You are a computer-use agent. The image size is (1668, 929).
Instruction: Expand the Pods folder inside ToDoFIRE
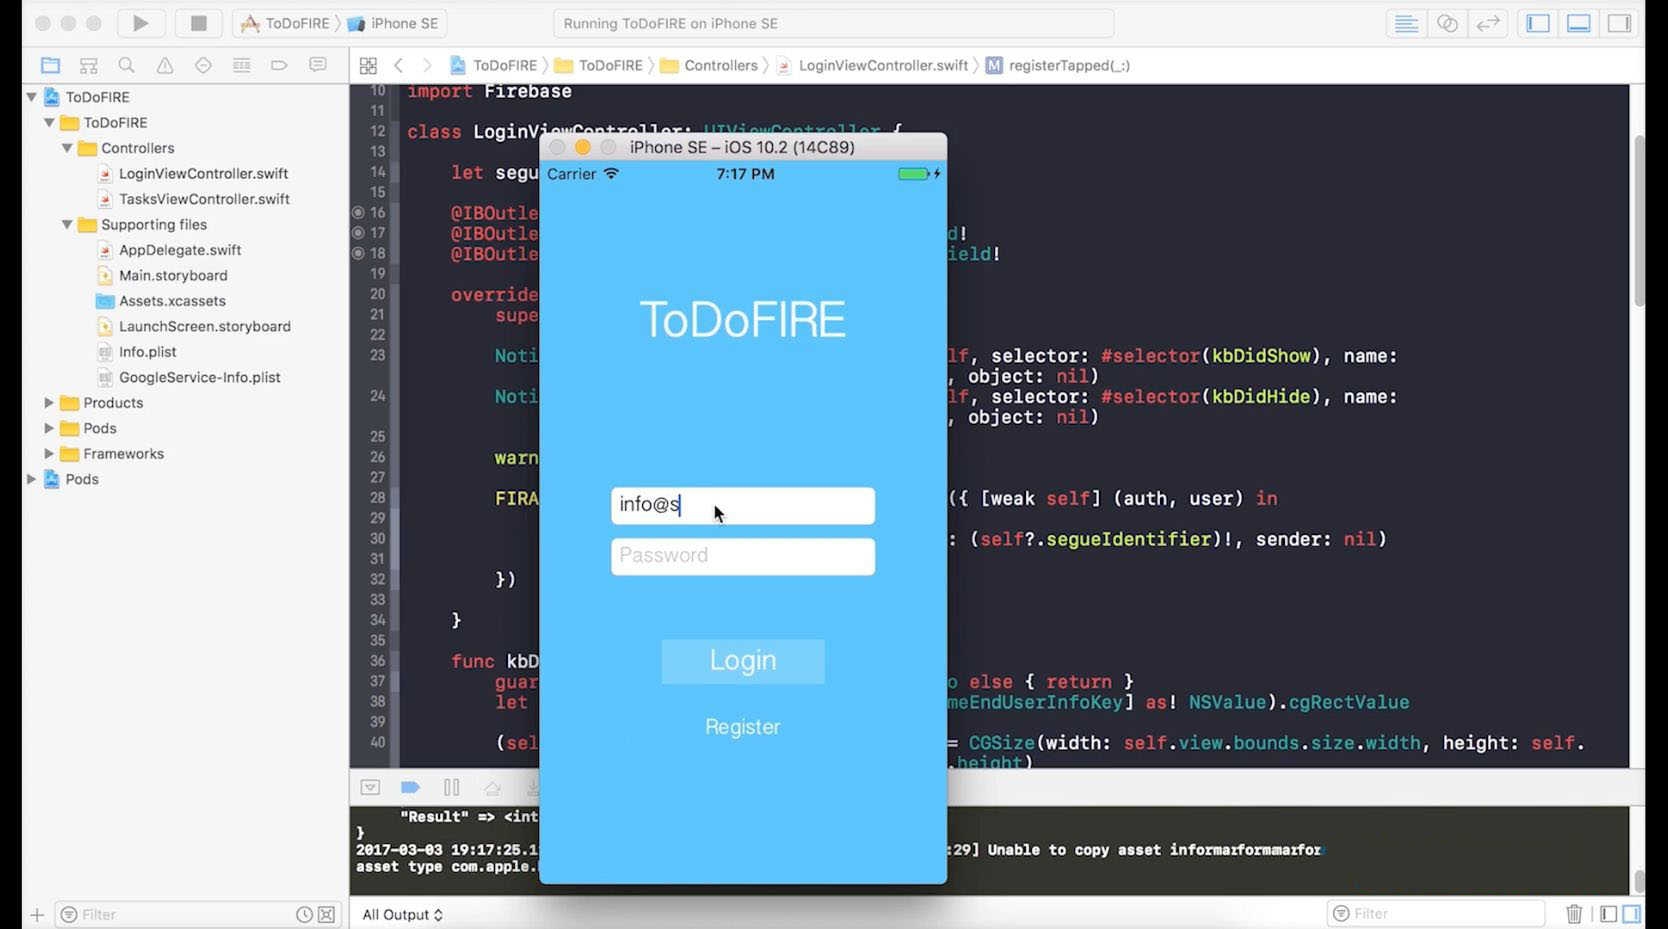49,428
